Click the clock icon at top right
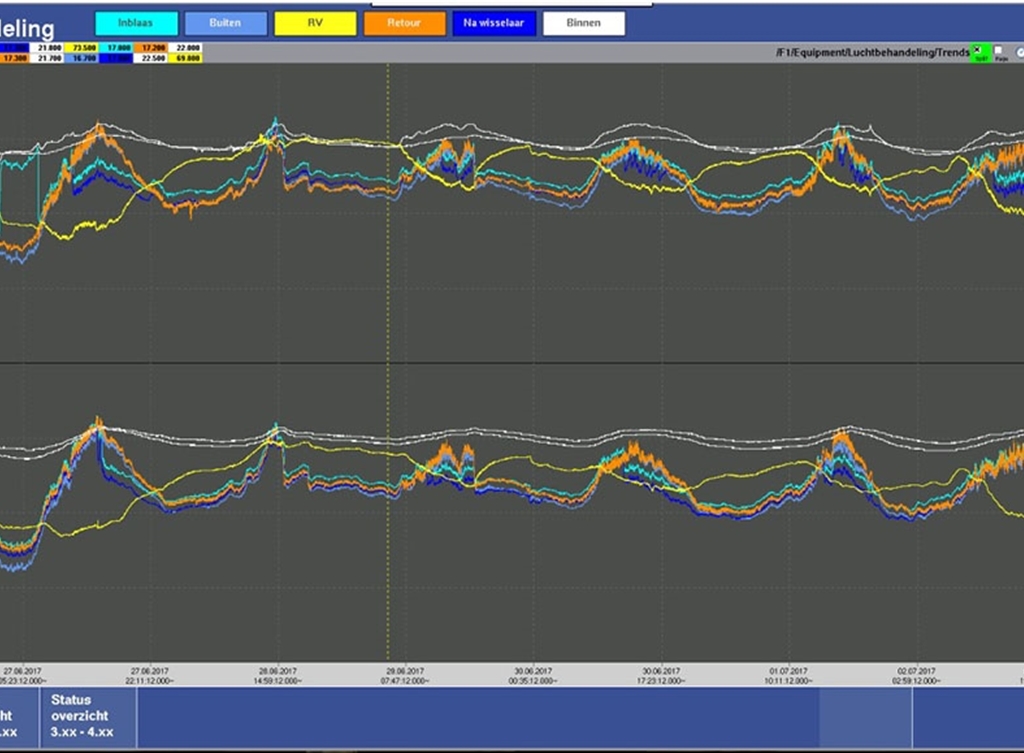This screenshot has height=753, width=1024. 1019,51
